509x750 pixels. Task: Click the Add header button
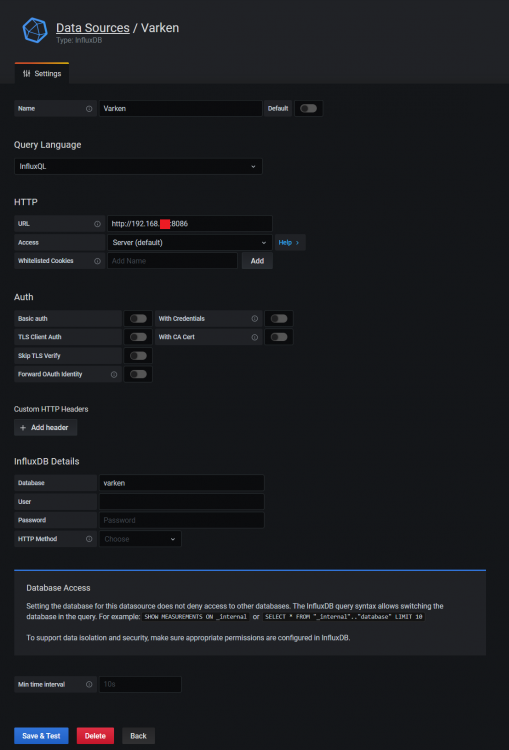(x=45, y=428)
